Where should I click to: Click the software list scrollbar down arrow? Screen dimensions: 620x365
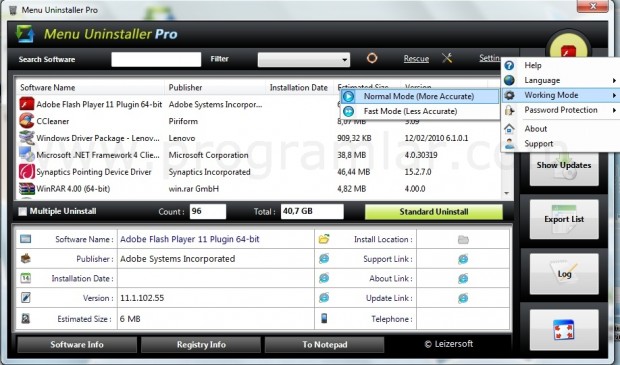(507, 193)
